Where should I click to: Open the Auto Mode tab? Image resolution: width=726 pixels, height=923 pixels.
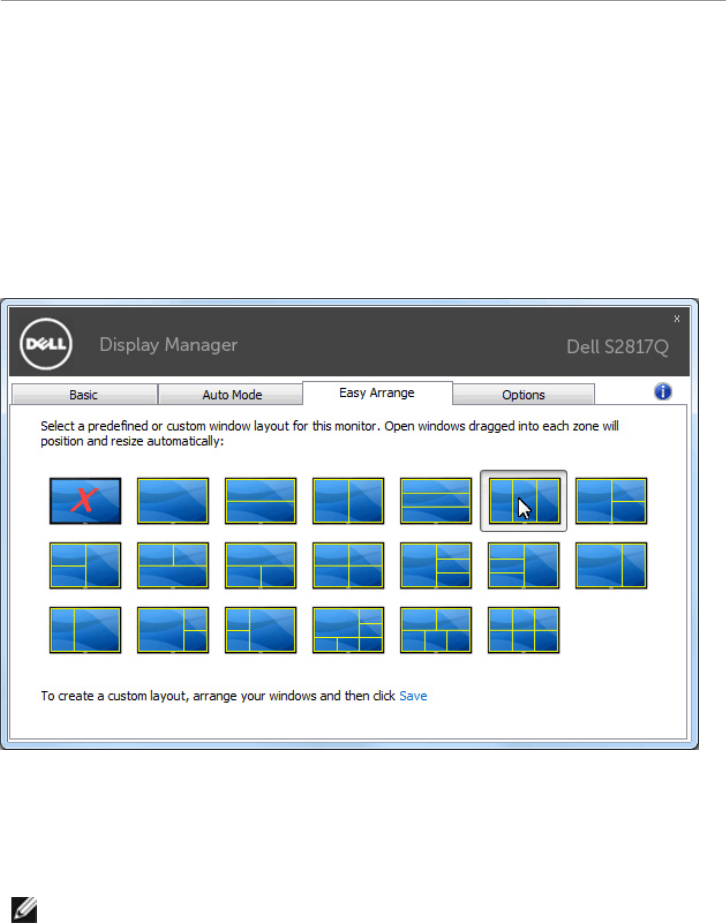232,394
